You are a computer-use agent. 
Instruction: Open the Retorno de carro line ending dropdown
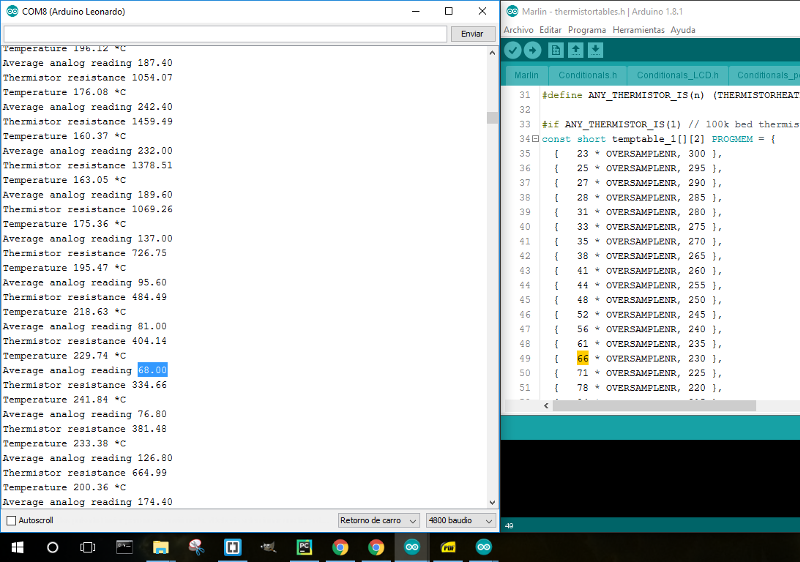click(379, 521)
